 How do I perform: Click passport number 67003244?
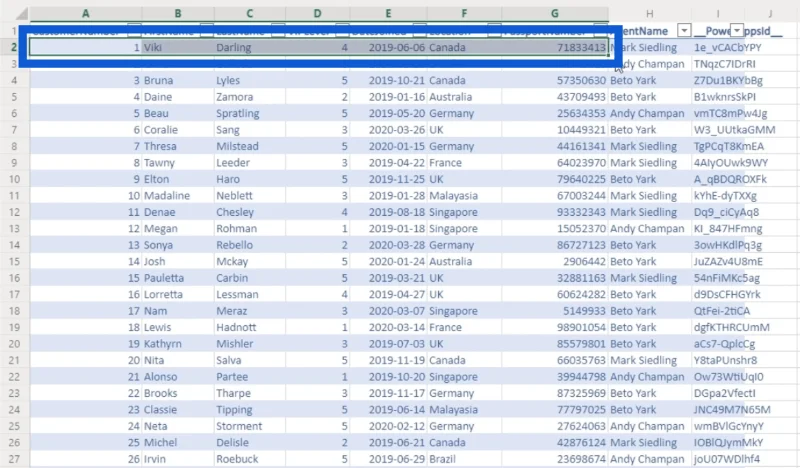(x=555, y=195)
